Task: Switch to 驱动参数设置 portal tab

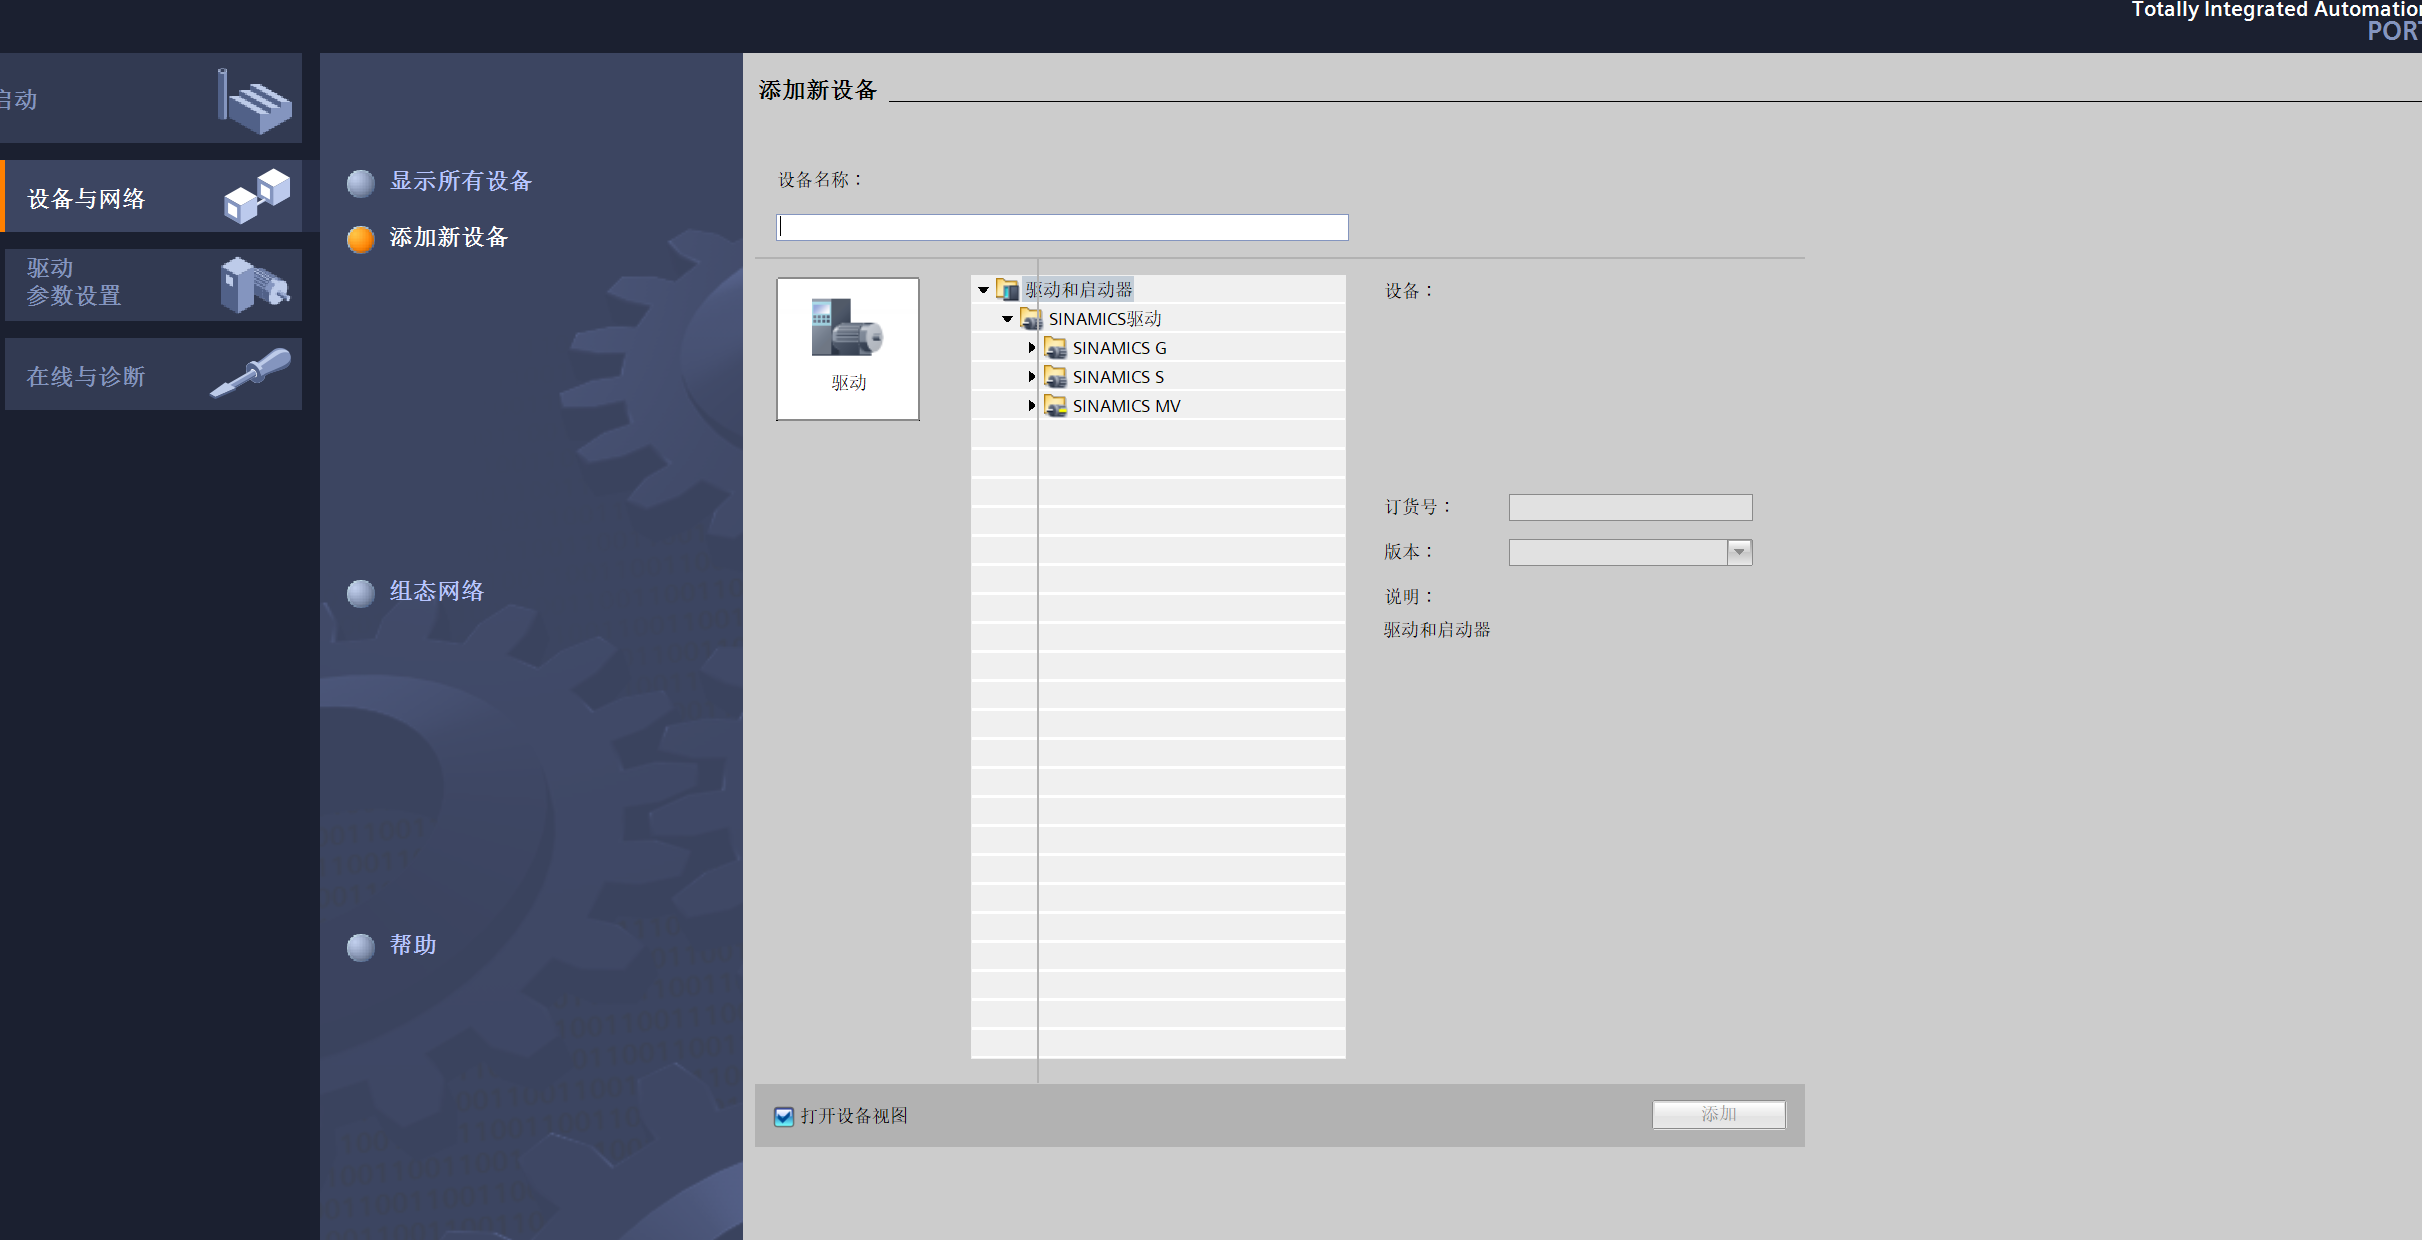Action: click(75, 283)
